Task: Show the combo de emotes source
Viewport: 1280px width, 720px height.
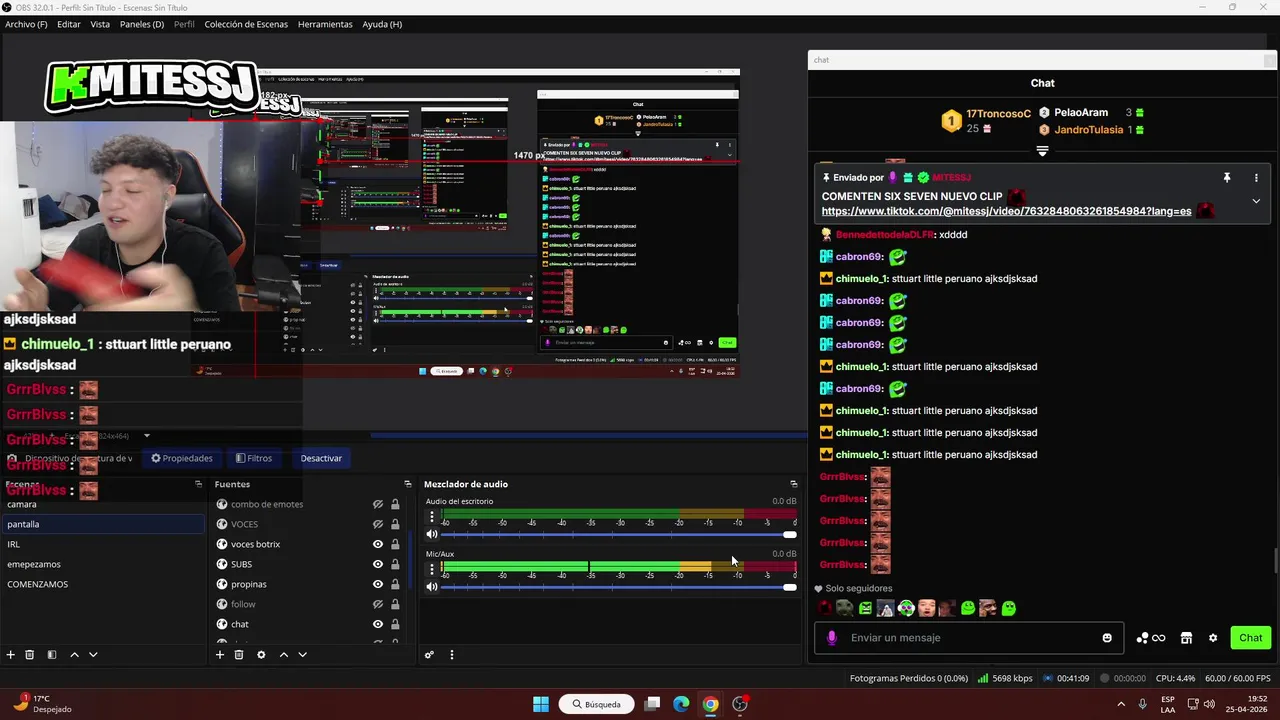Action: (378, 504)
